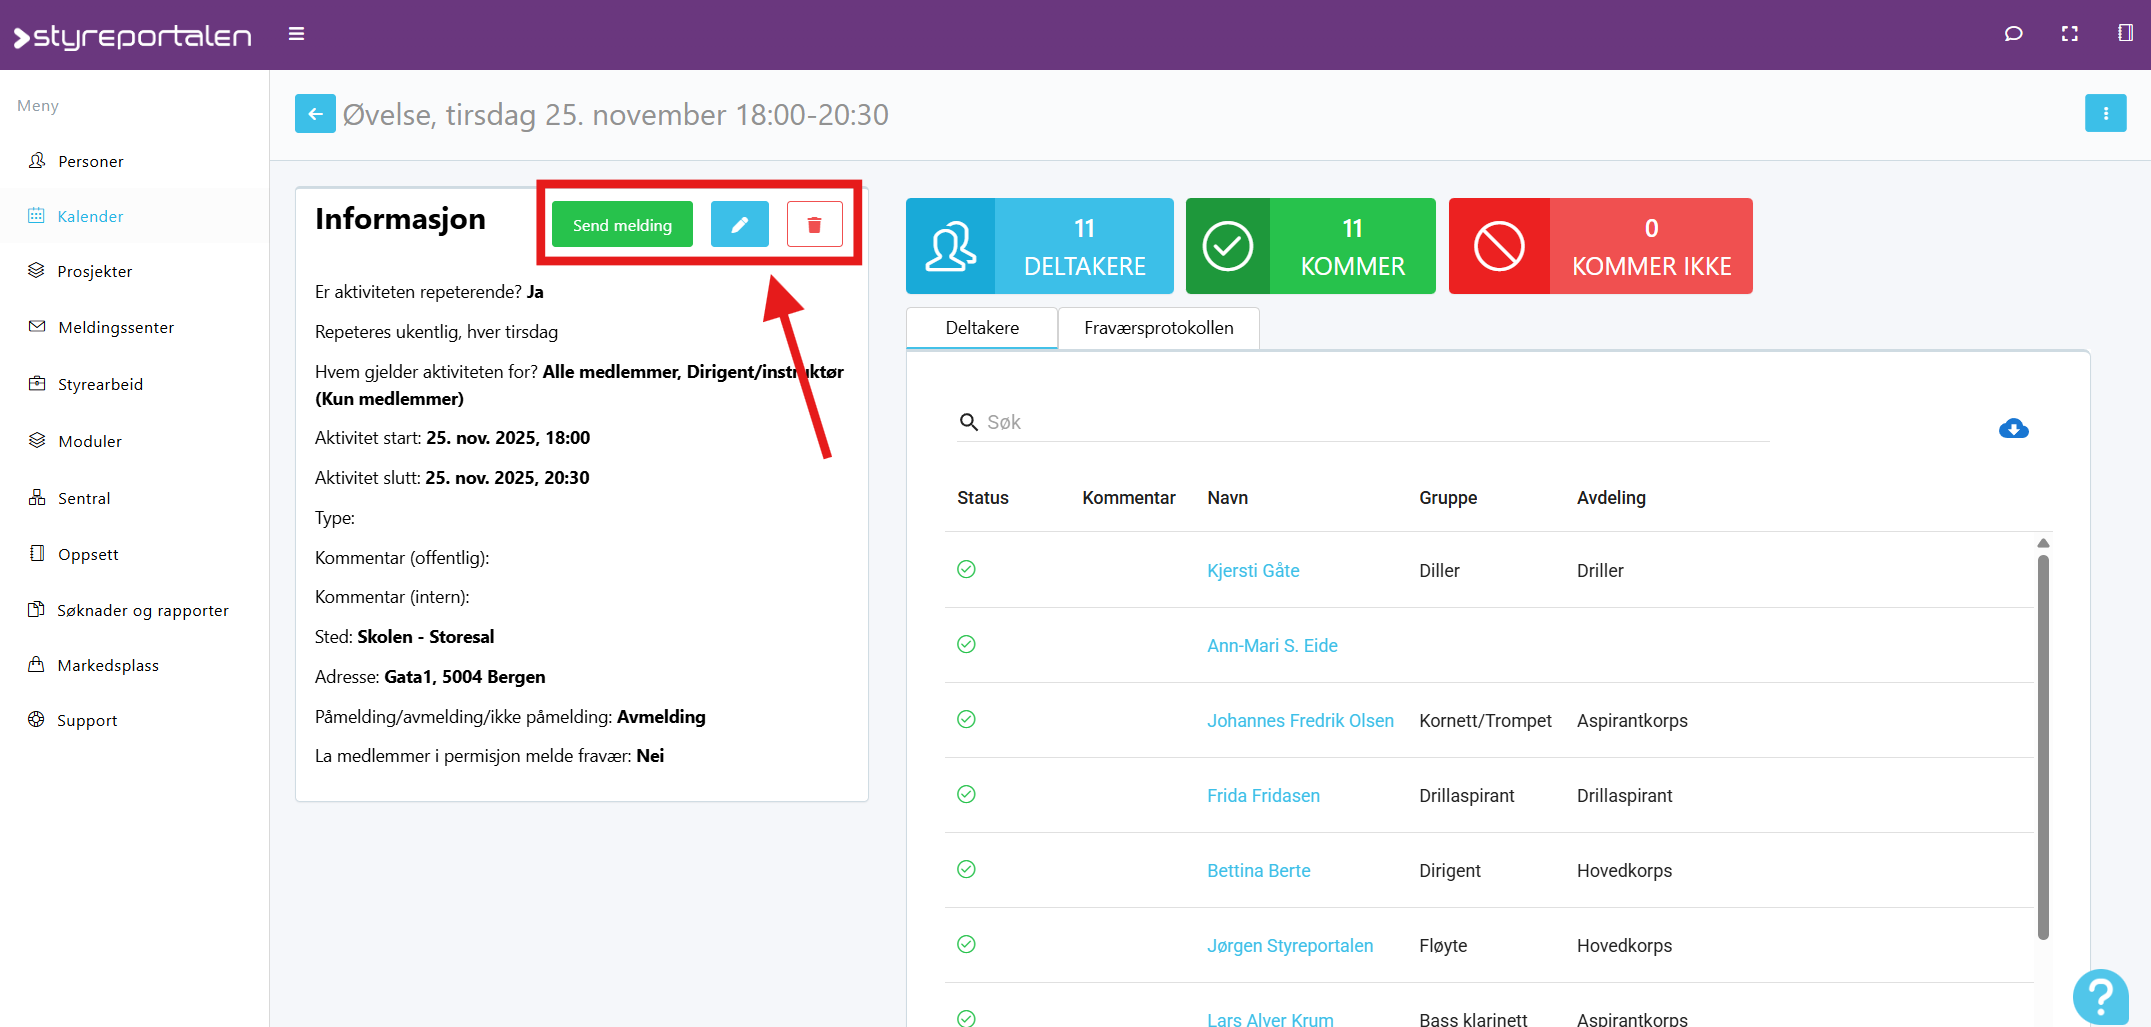The height and width of the screenshot is (1027, 2151).
Task: Click the pencil edit activity icon
Action: click(739, 225)
